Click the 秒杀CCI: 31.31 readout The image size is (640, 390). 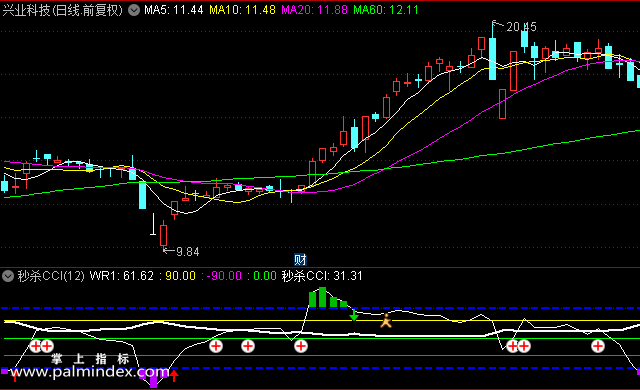(322, 276)
